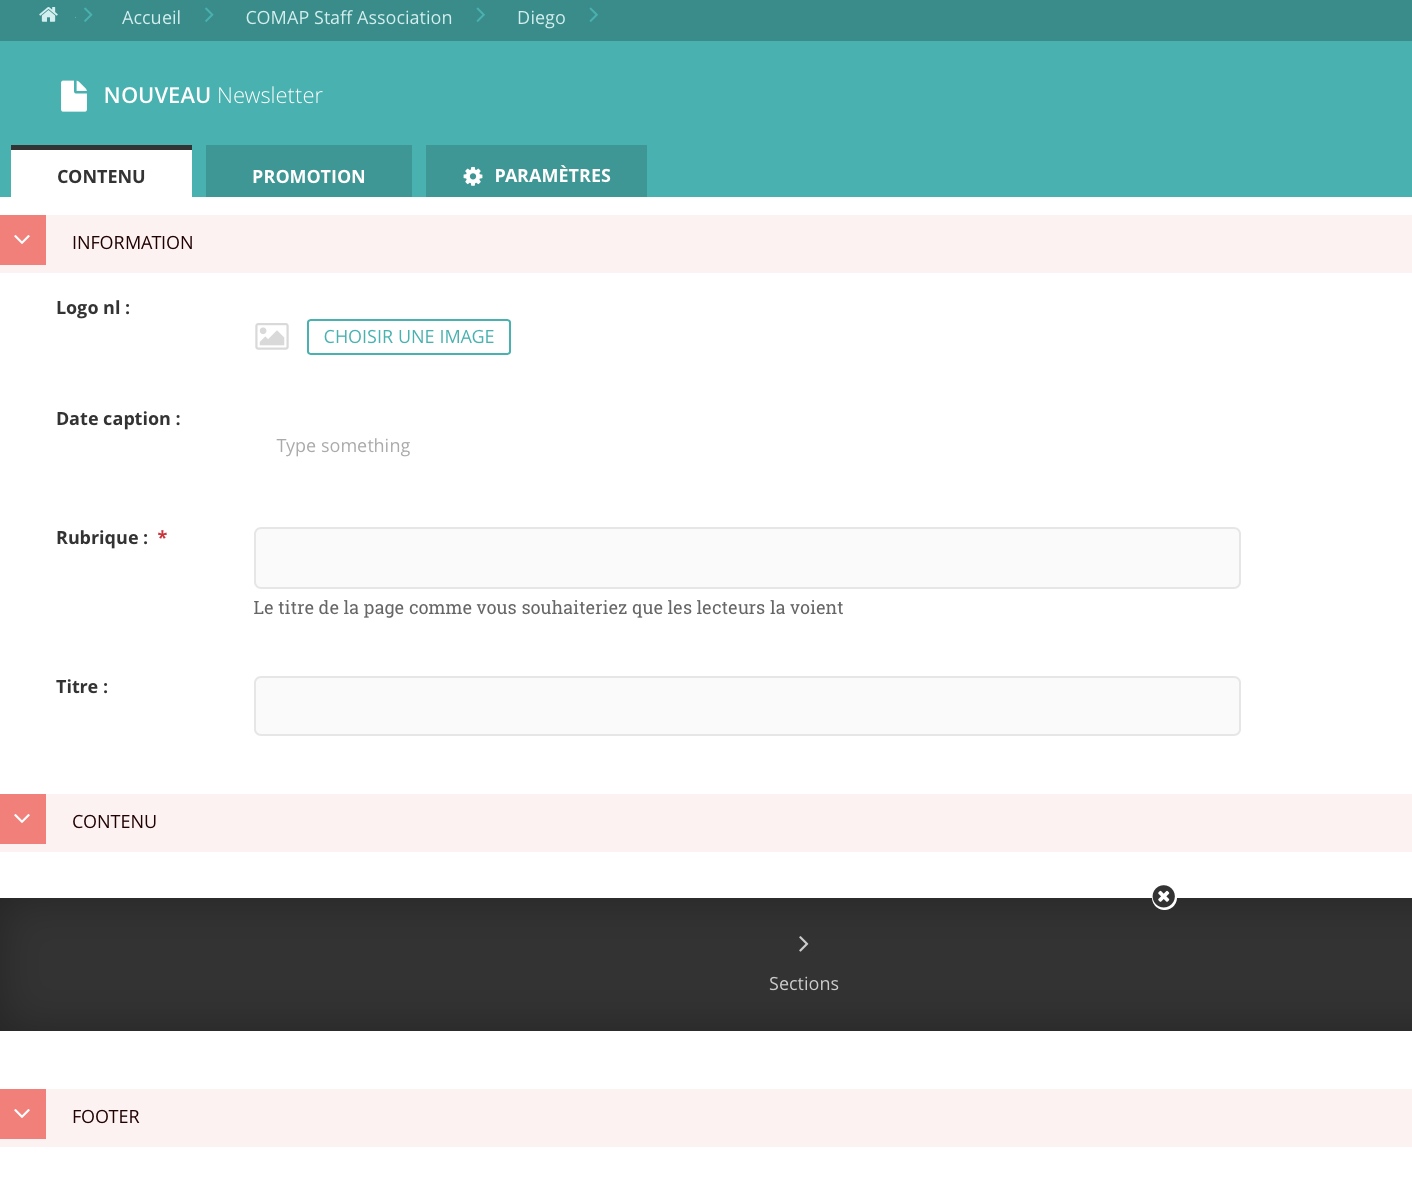The height and width of the screenshot is (1198, 1412).
Task: Click the home icon in the breadcrumb
Action: (48, 15)
